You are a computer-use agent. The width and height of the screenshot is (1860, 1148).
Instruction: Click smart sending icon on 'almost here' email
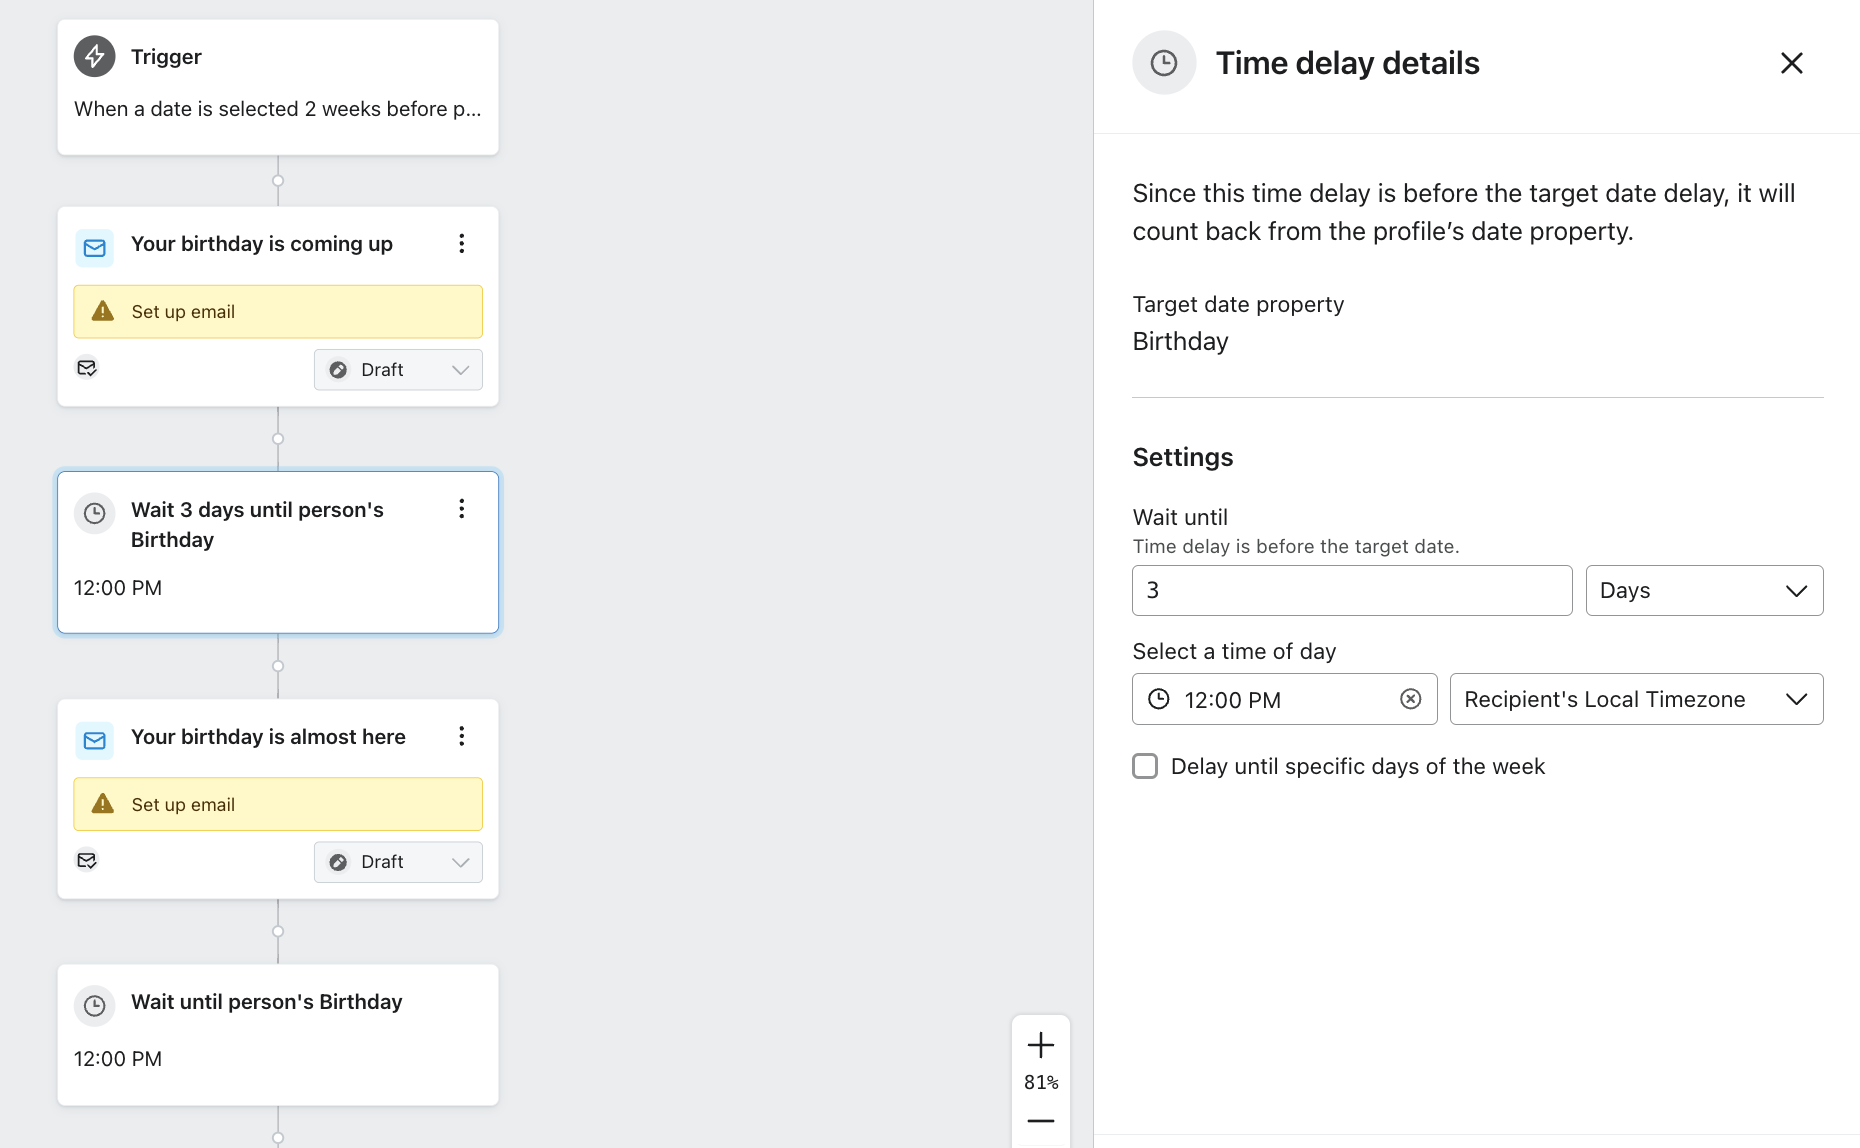point(87,860)
